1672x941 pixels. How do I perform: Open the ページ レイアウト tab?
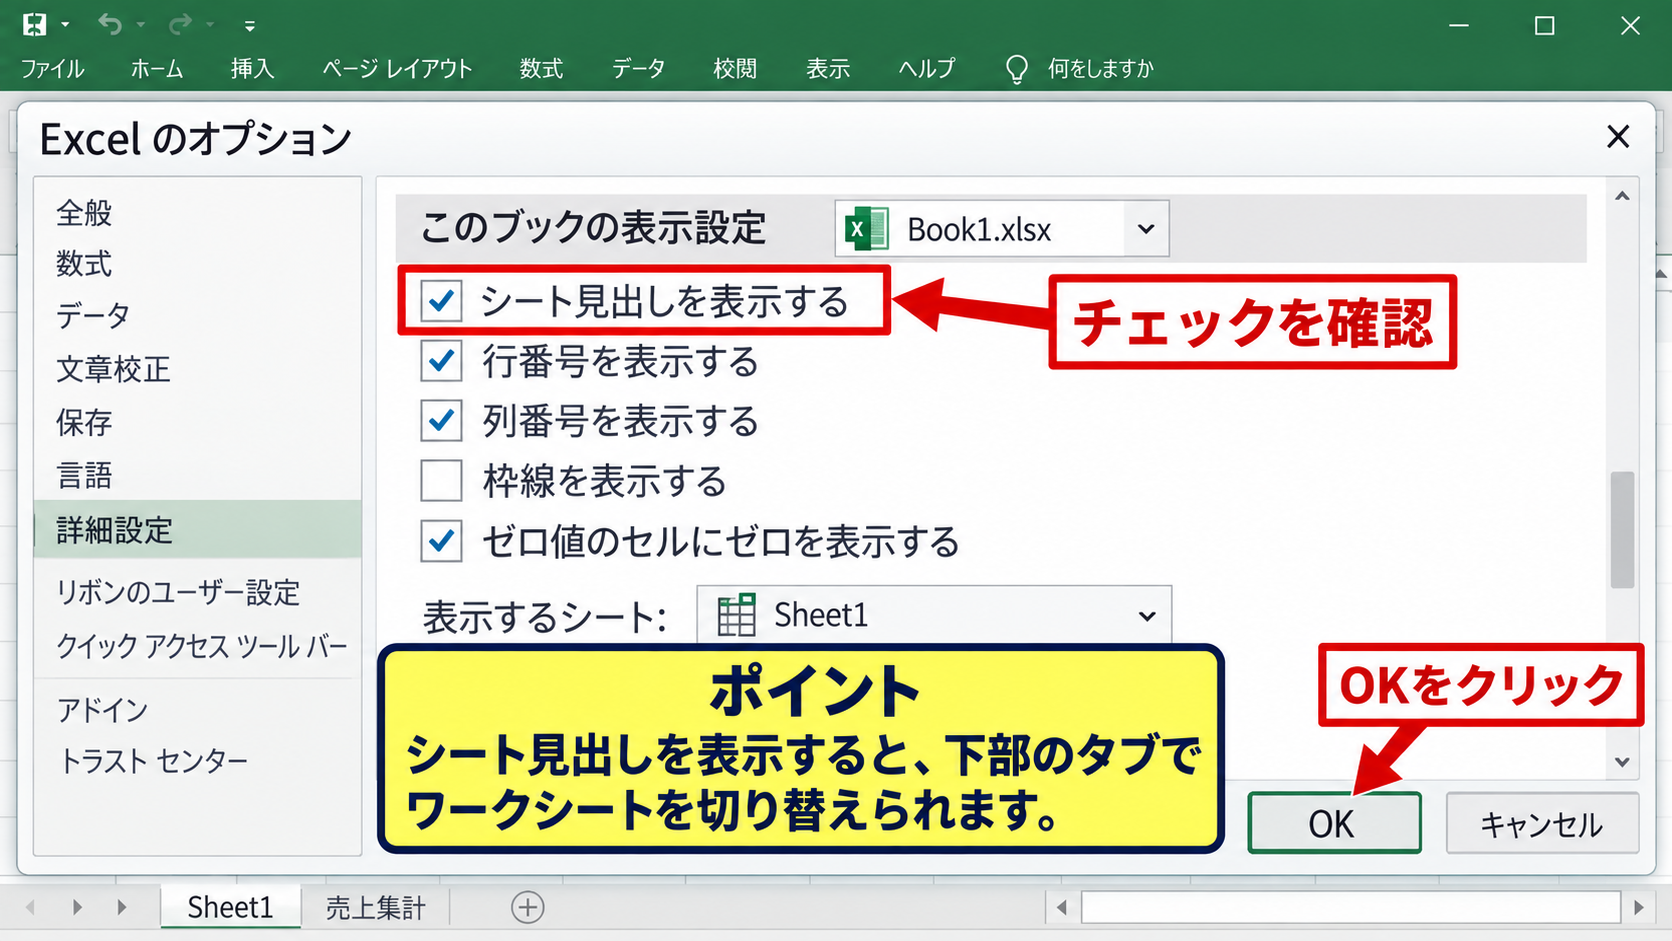point(397,69)
